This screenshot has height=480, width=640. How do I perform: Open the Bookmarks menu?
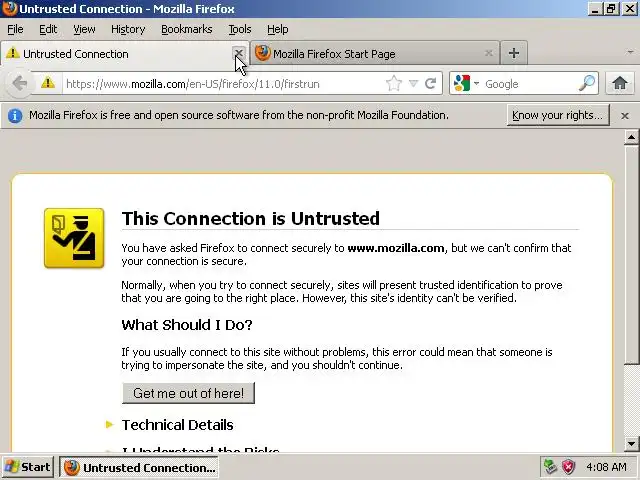(187, 29)
